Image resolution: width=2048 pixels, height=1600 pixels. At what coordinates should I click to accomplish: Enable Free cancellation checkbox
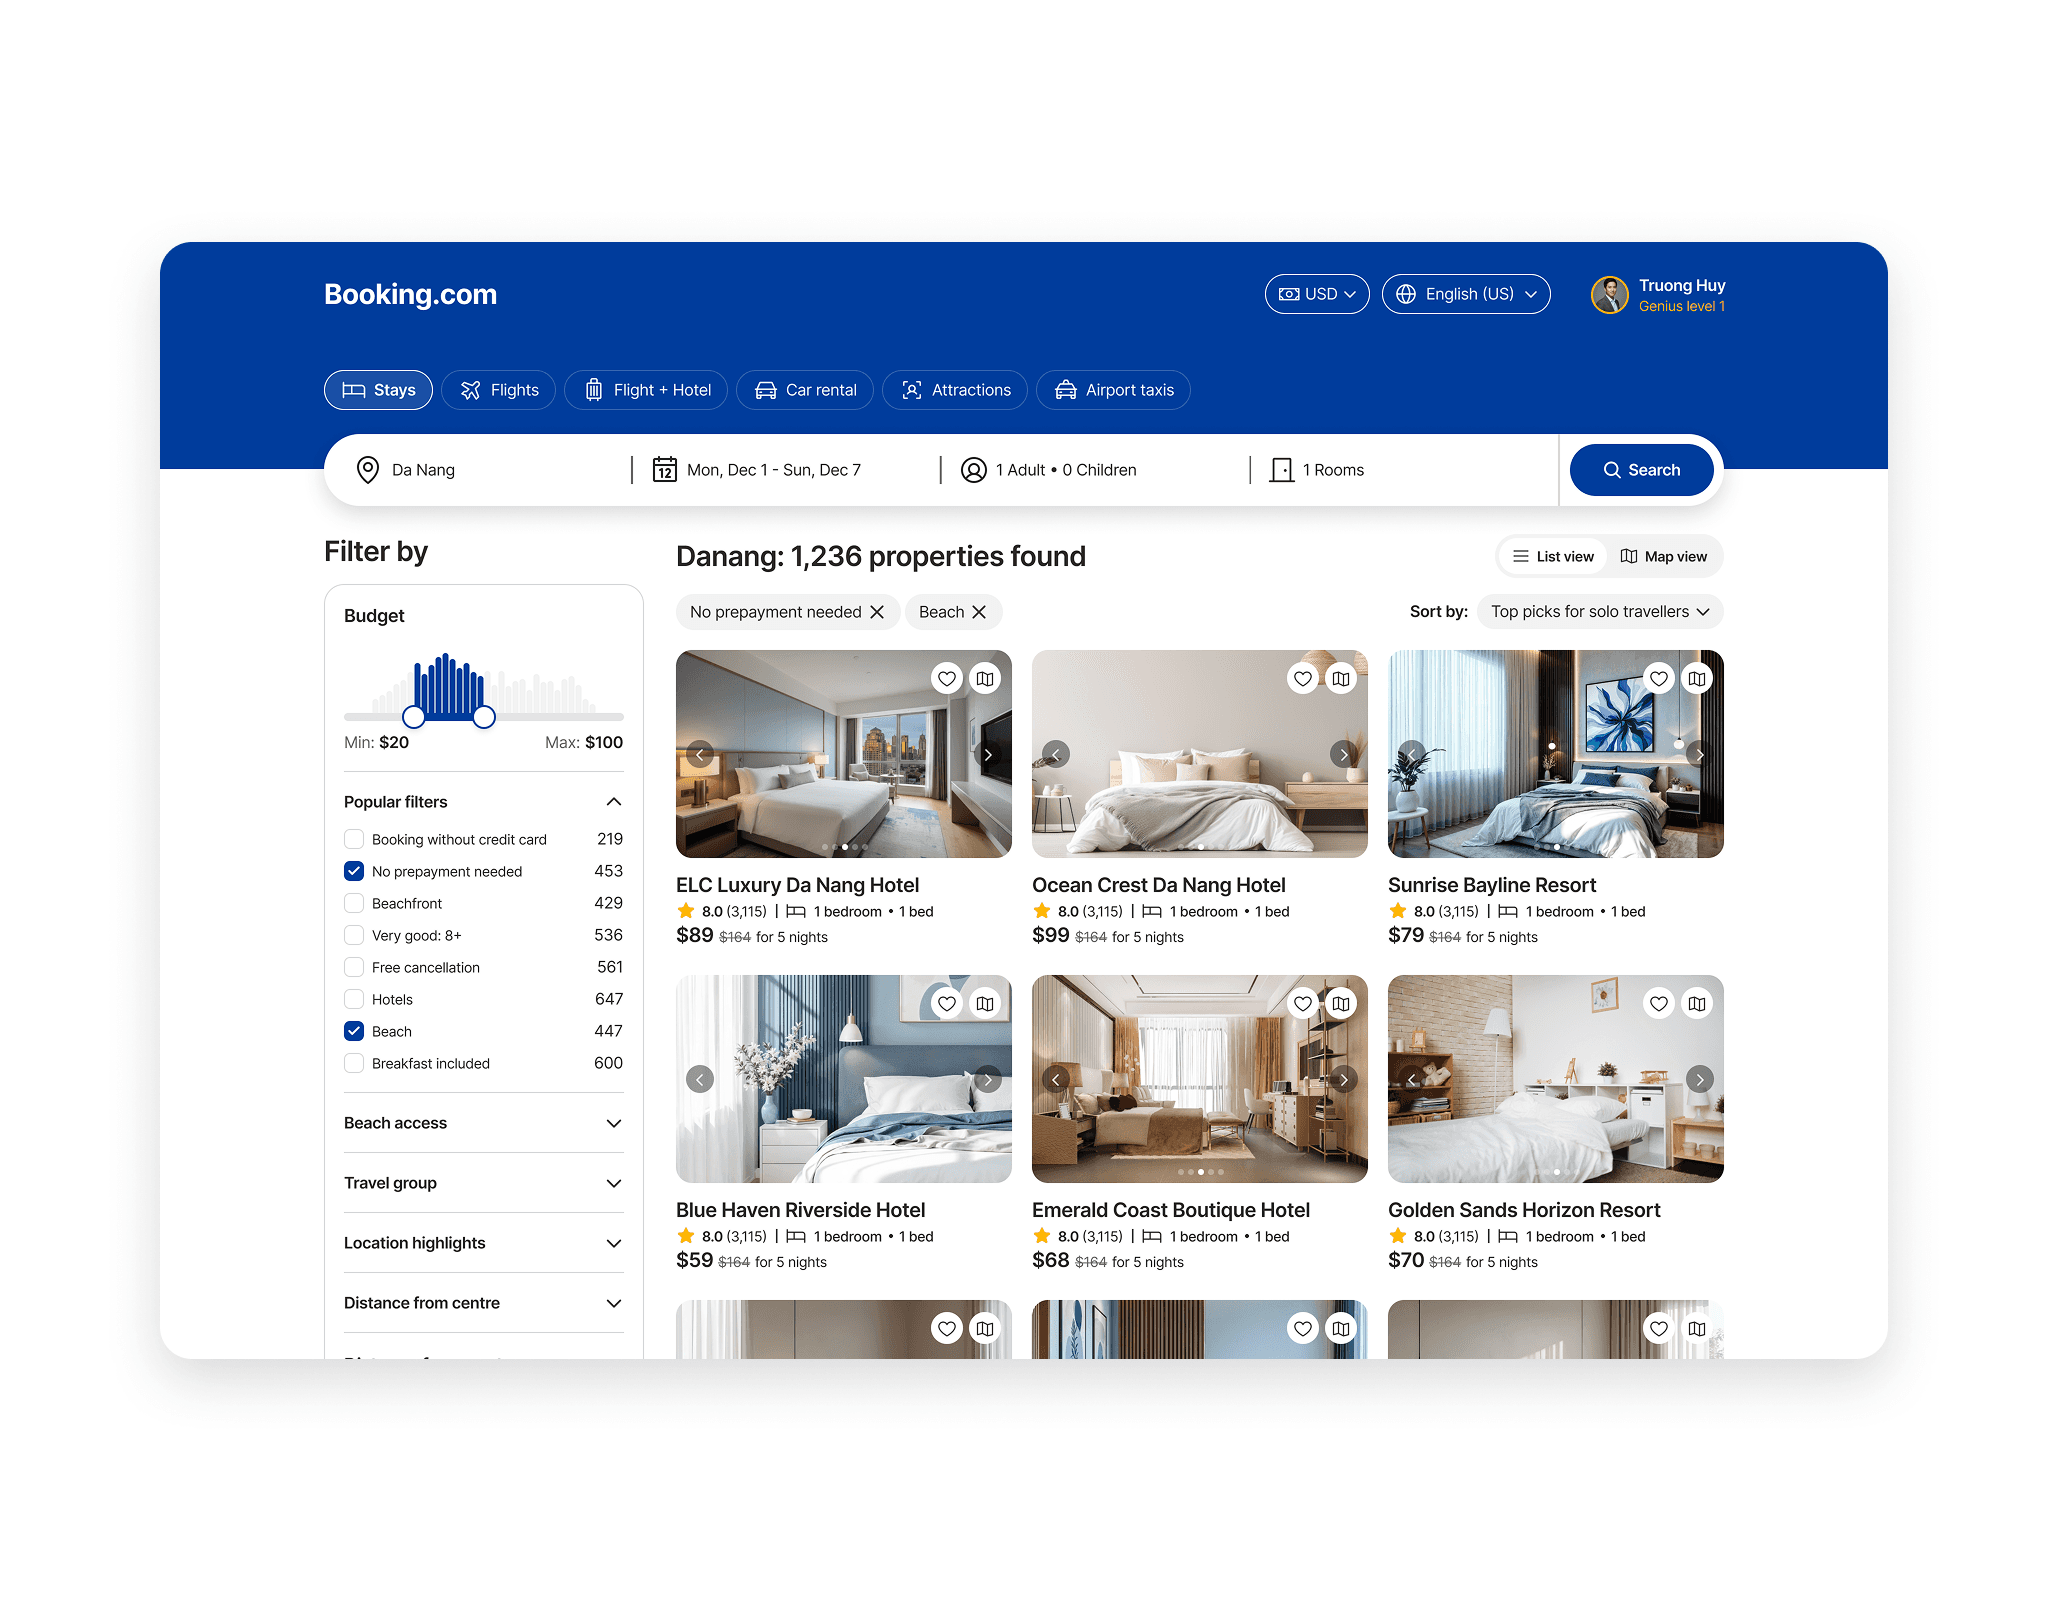(x=354, y=967)
